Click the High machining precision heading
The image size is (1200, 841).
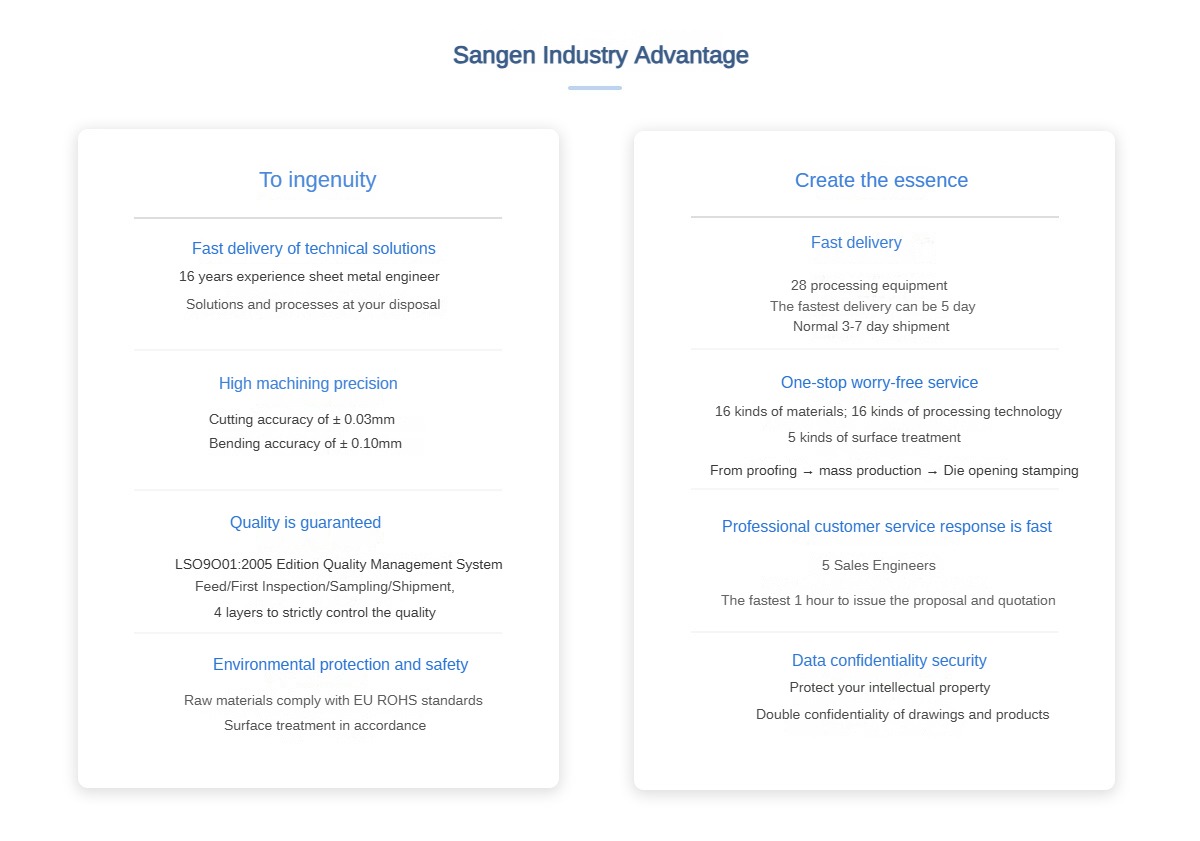coord(308,383)
